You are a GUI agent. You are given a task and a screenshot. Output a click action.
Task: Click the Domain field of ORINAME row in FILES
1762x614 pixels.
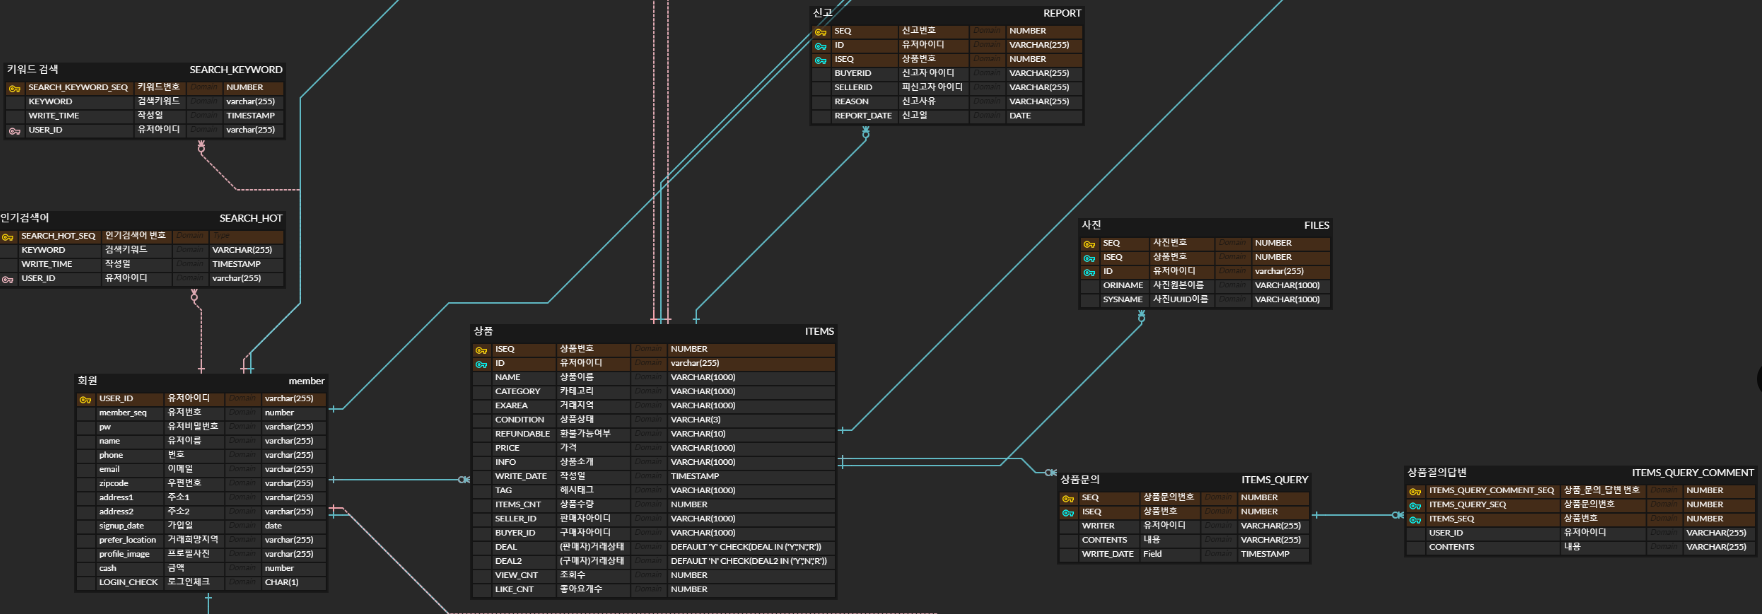(x=1233, y=285)
